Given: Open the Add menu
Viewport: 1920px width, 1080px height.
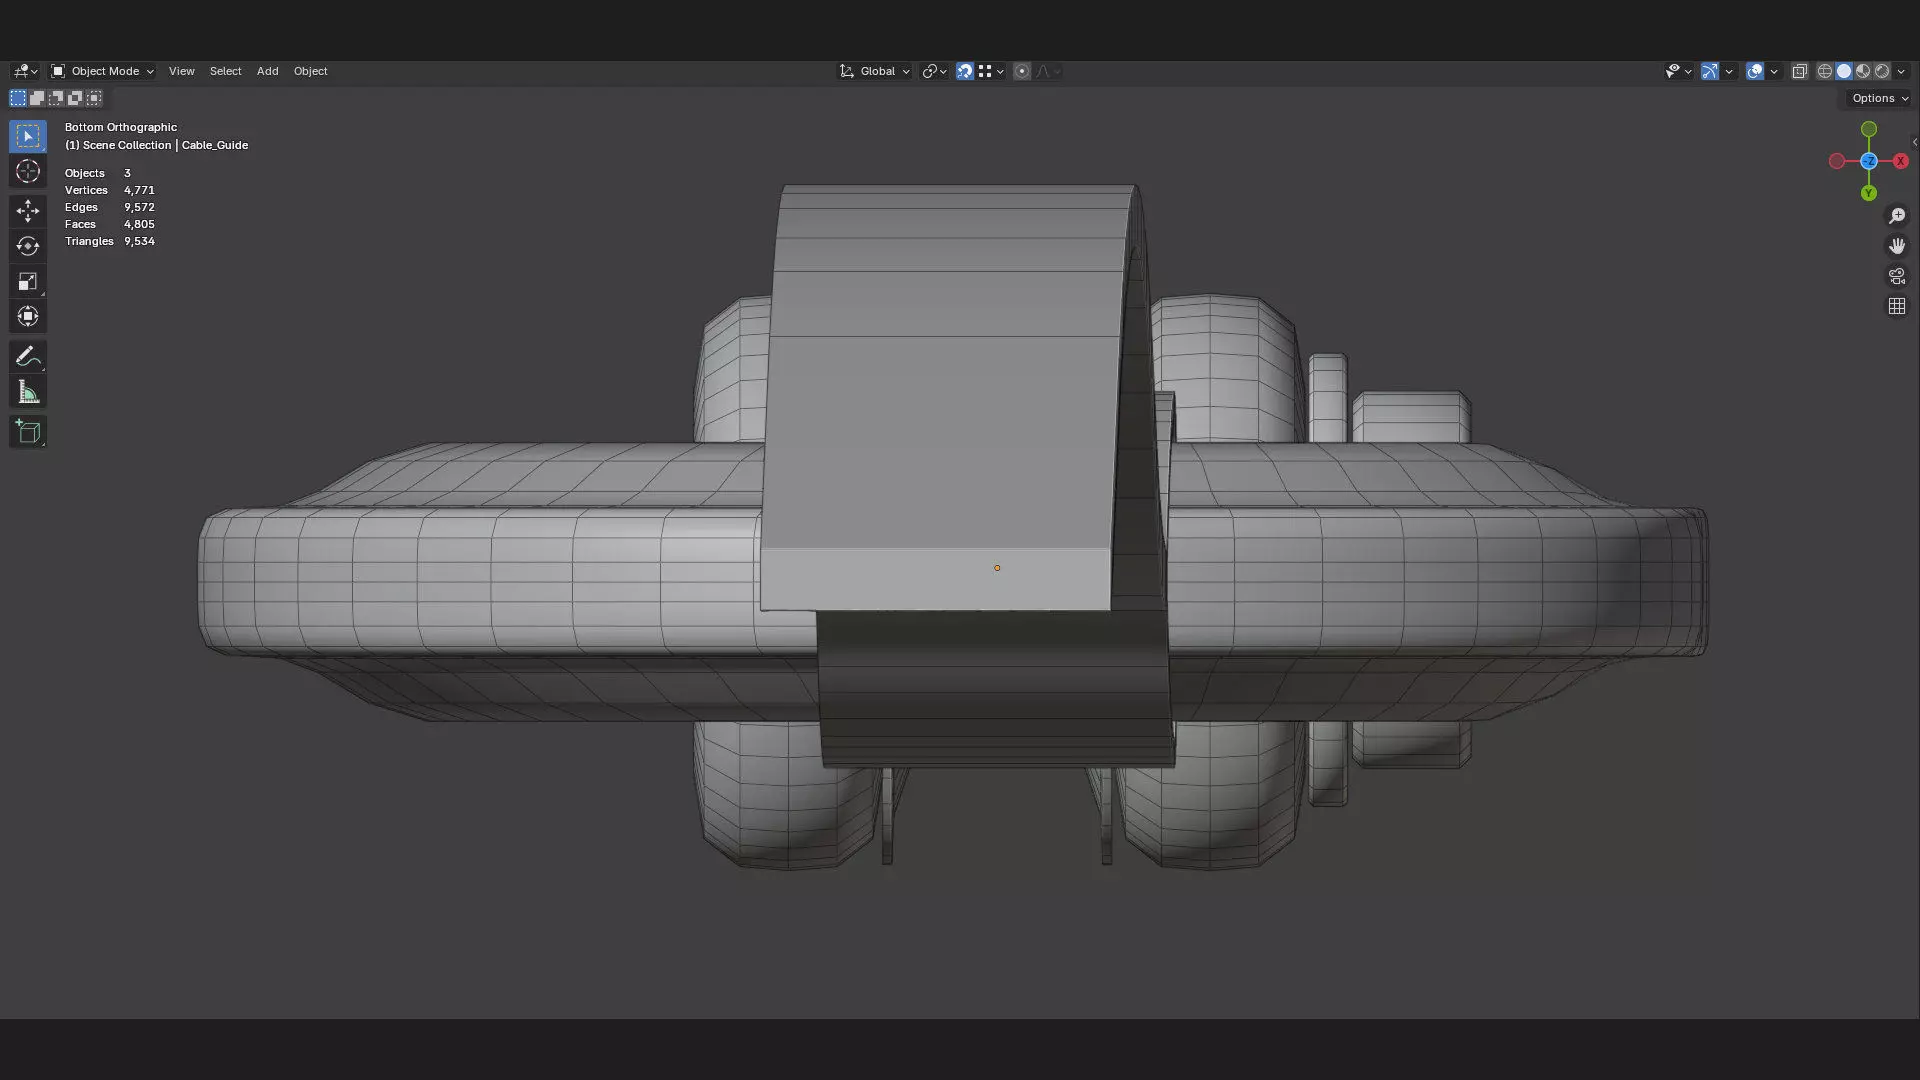Looking at the screenshot, I should click(267, 71).
